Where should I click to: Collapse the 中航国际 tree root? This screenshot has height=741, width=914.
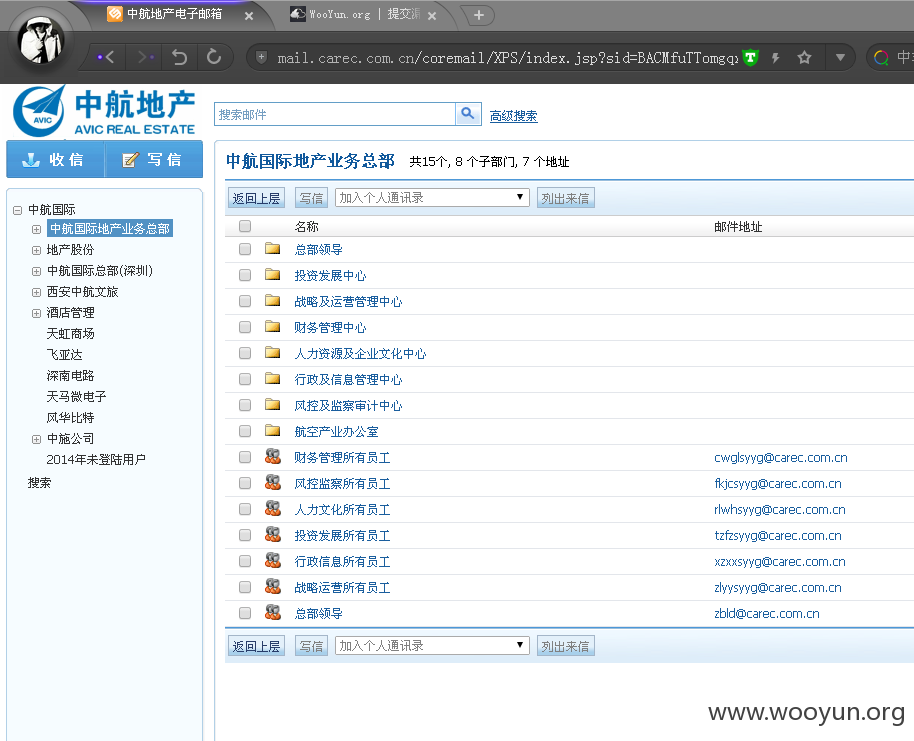(17, 210)
